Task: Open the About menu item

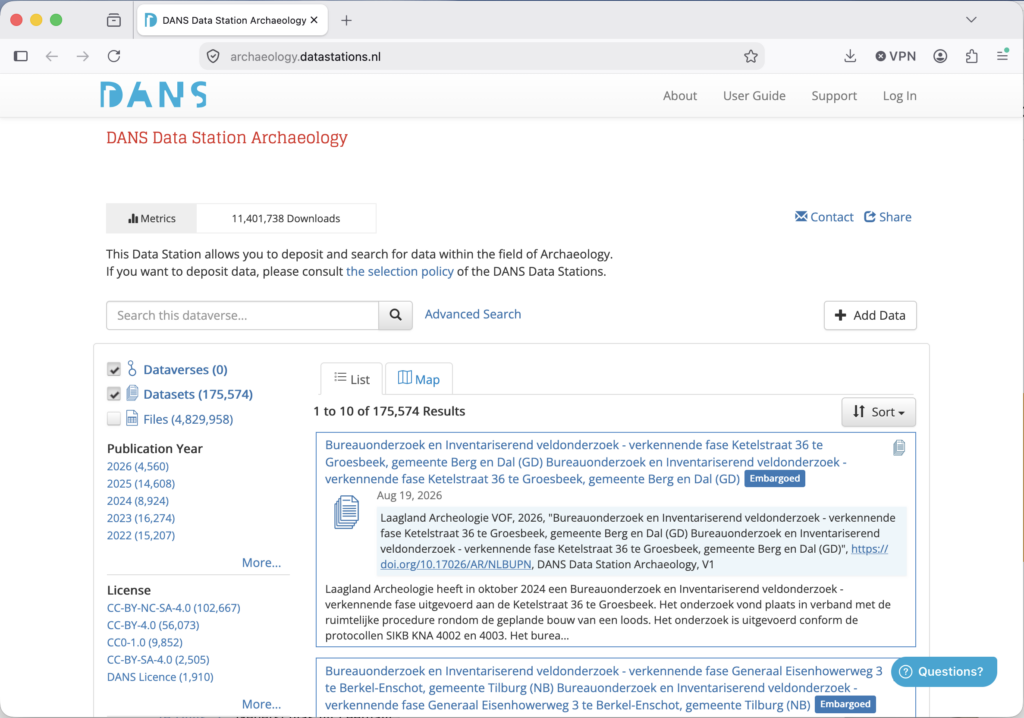Action: pyautogui.click(x=680, y=95)
